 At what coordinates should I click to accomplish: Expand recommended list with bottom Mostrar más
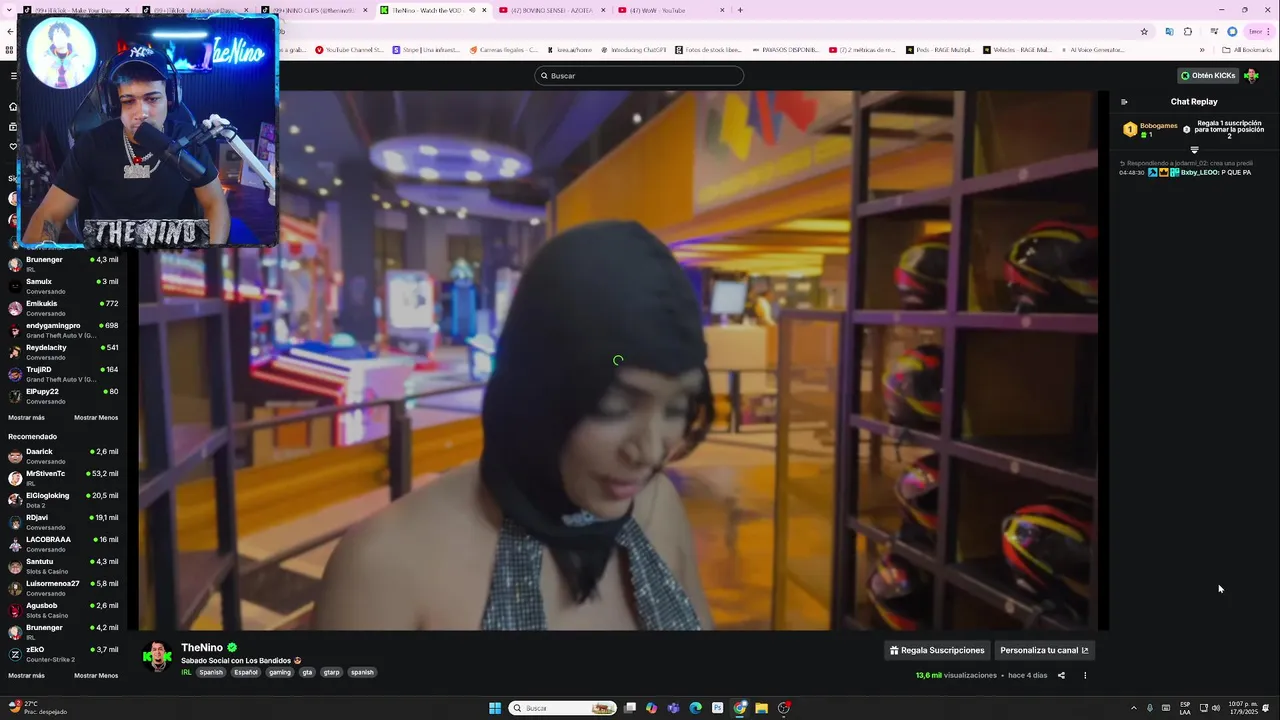pyautogui.click(x=26, y=676)
